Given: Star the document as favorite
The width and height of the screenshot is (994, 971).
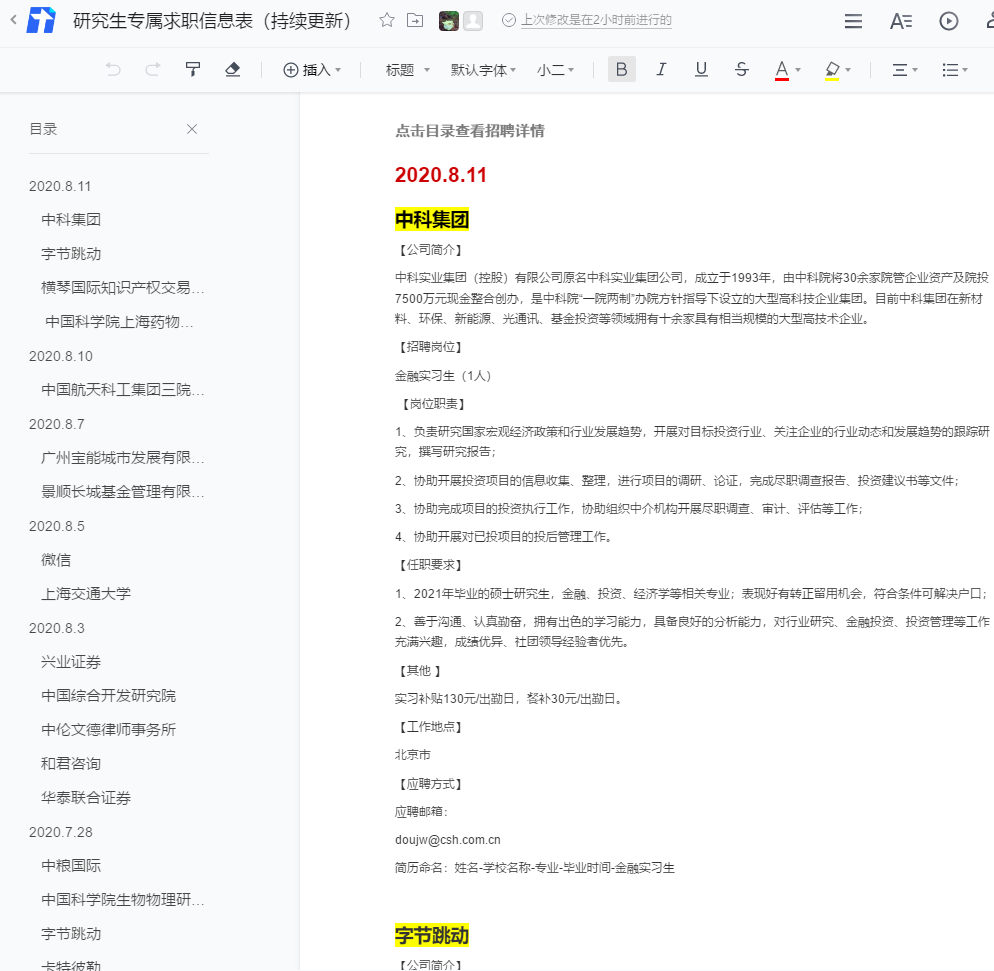Looking at the screenshot, I should tap(387, 20).
